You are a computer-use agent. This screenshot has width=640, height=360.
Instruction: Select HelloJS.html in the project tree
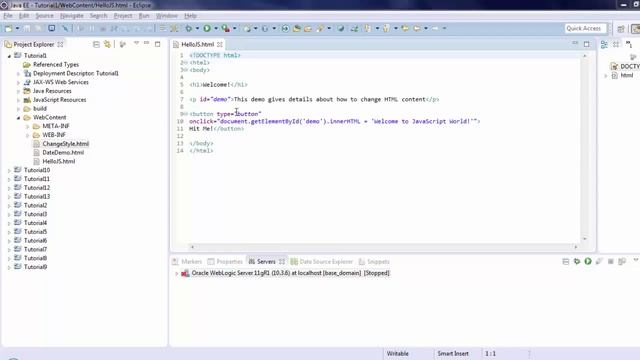58,162
